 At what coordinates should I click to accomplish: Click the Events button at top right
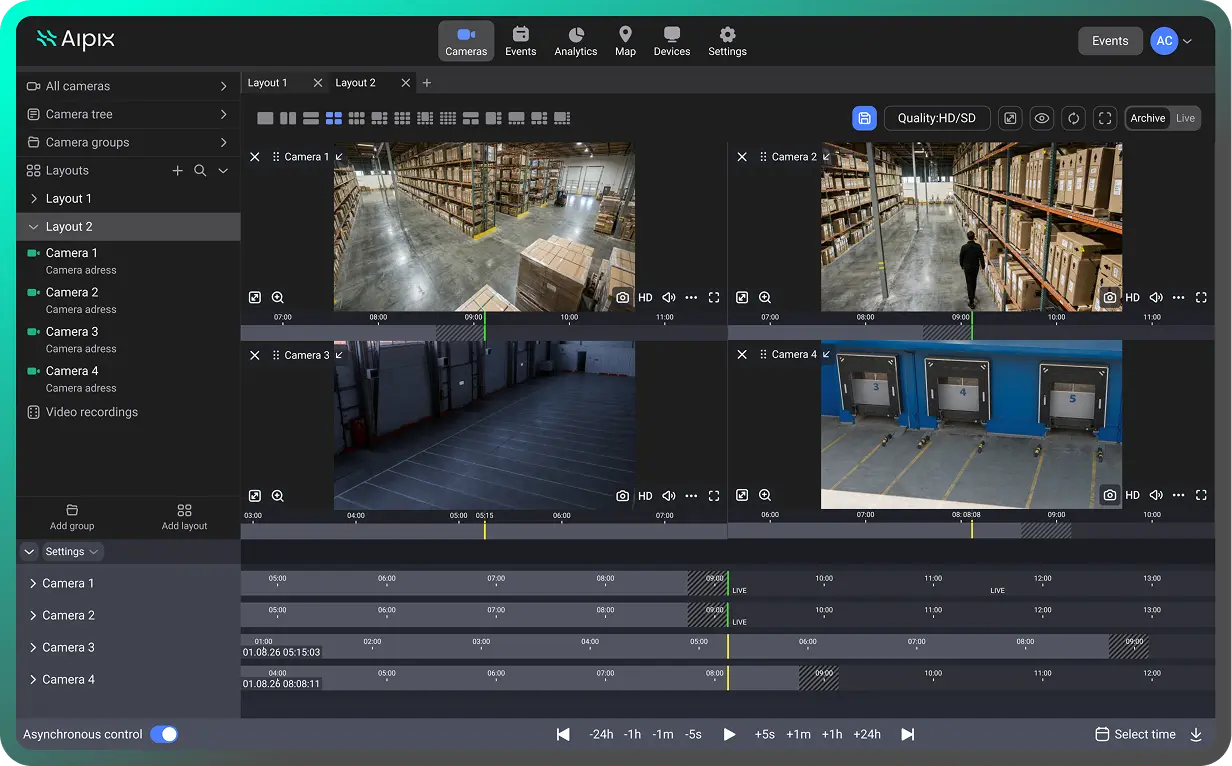(1110, 41)
